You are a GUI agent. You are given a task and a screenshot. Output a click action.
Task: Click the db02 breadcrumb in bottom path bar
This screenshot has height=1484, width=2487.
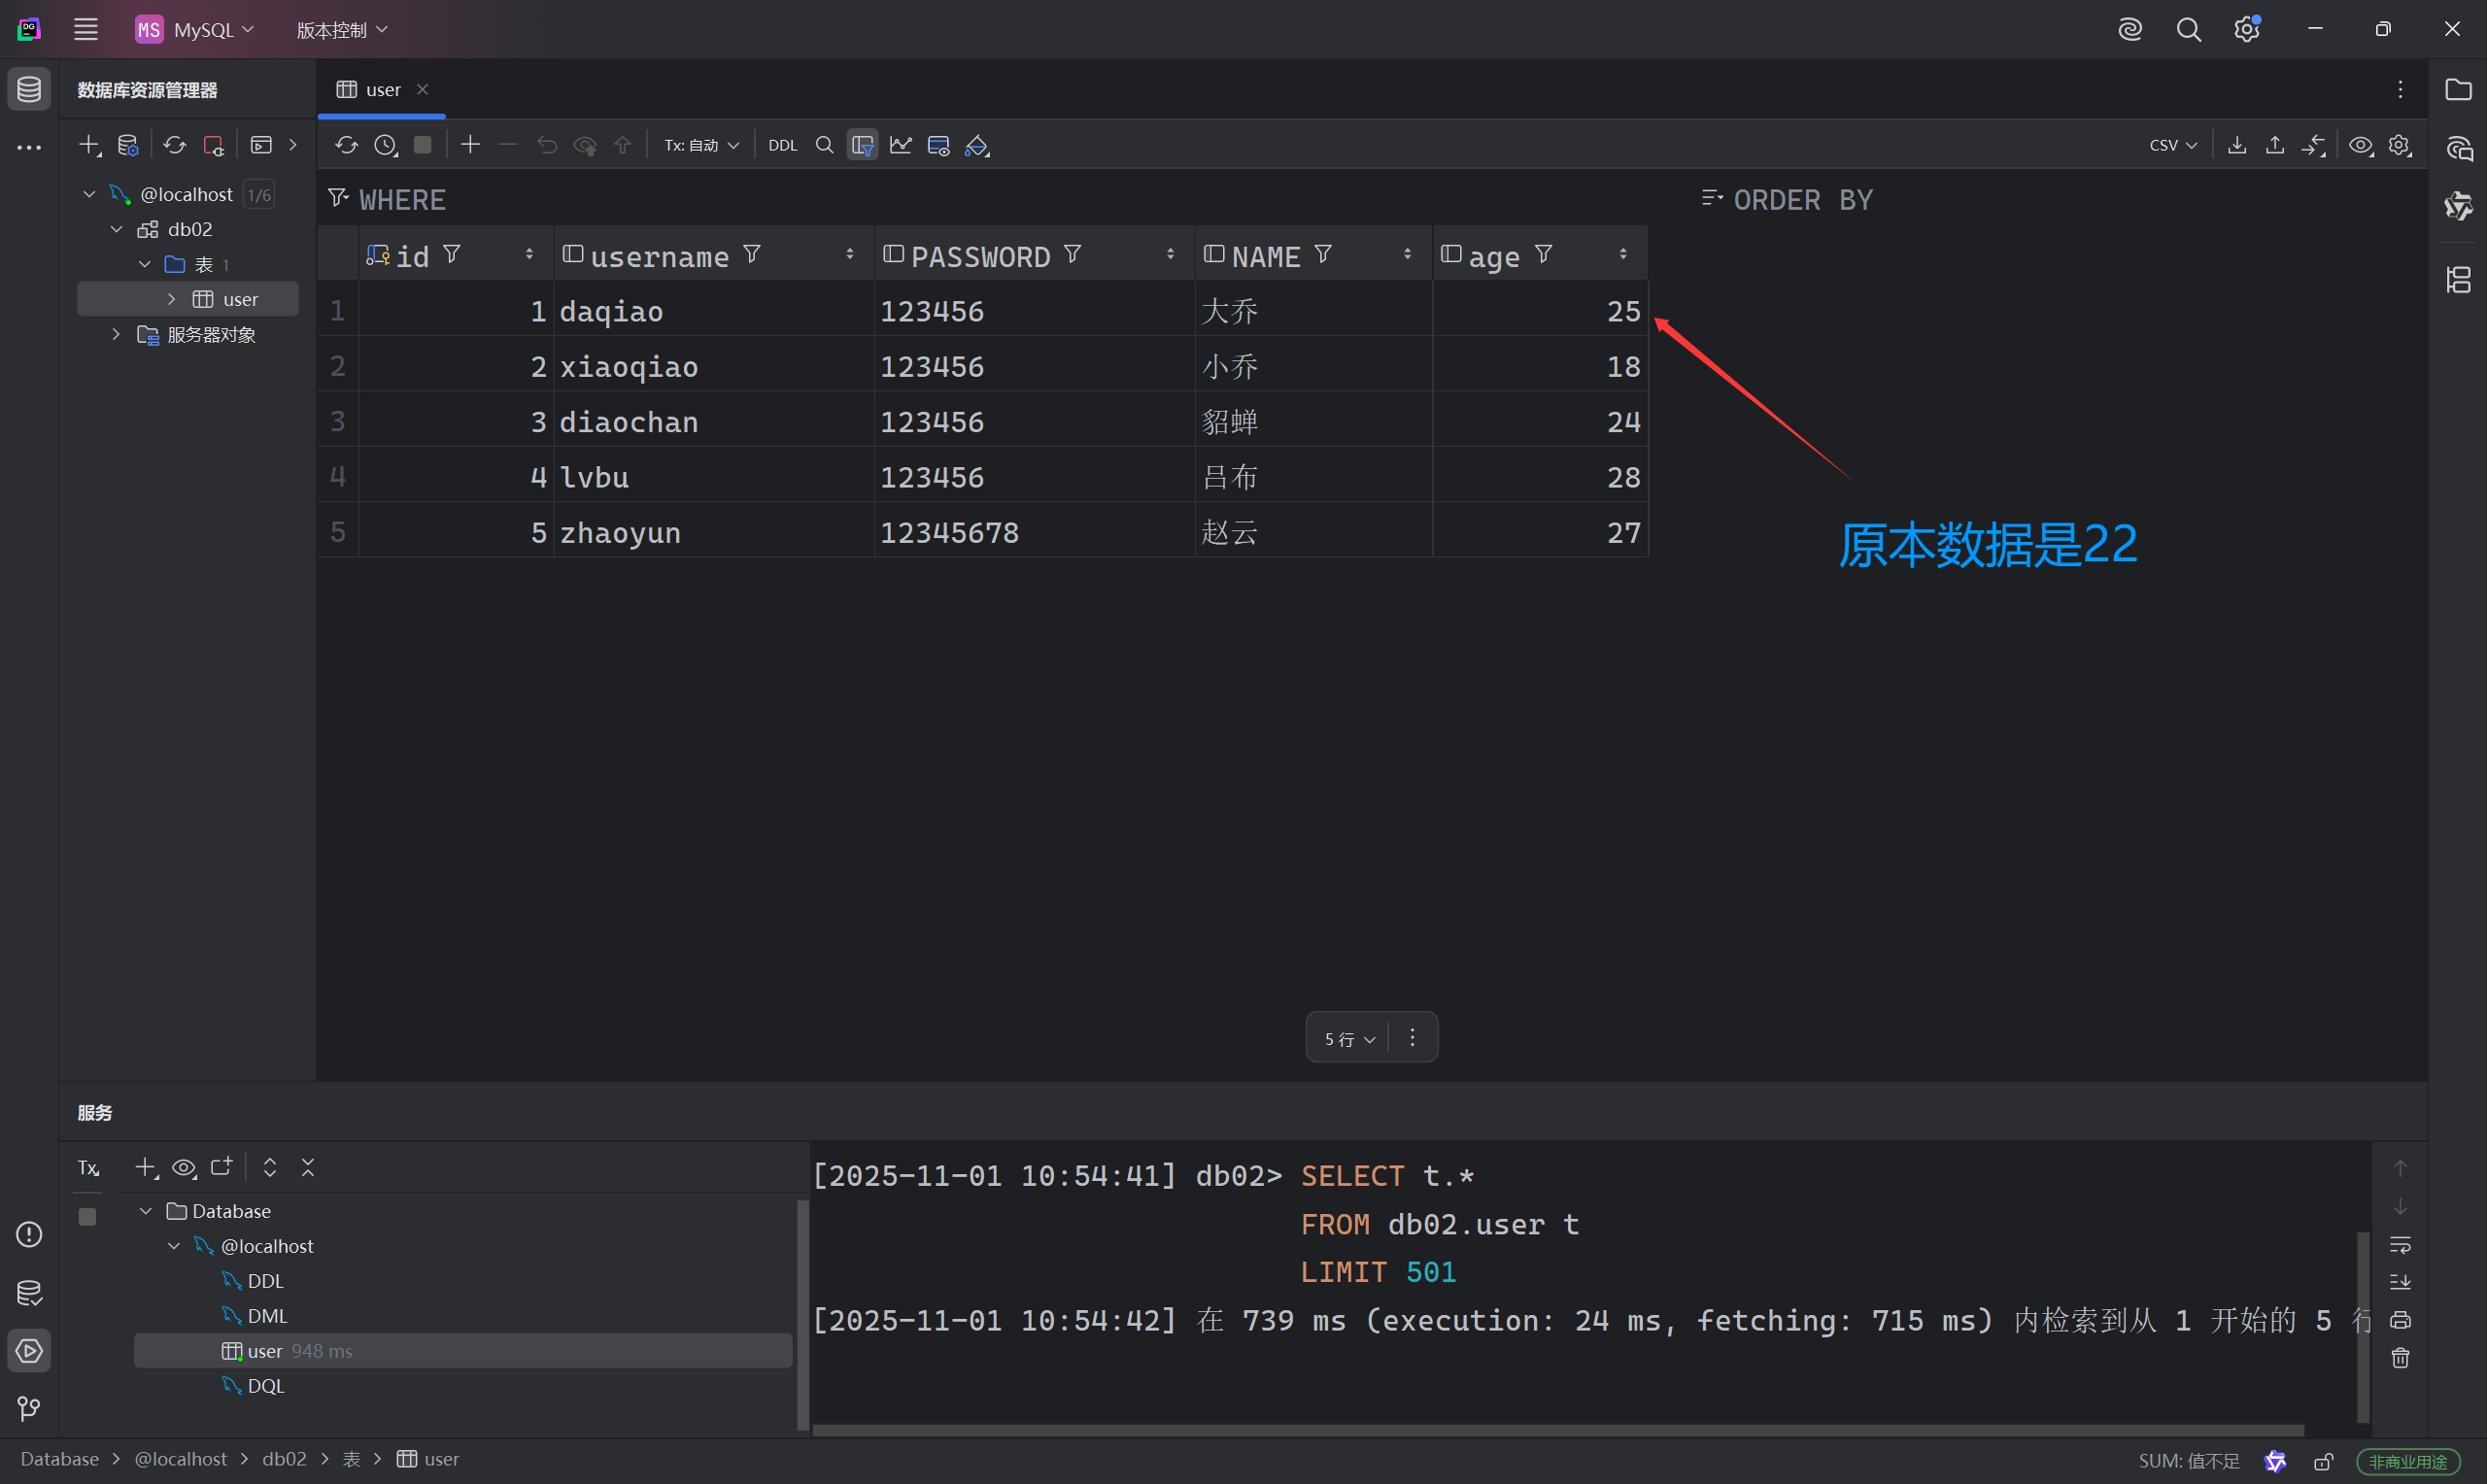(x=284, y=1459)
